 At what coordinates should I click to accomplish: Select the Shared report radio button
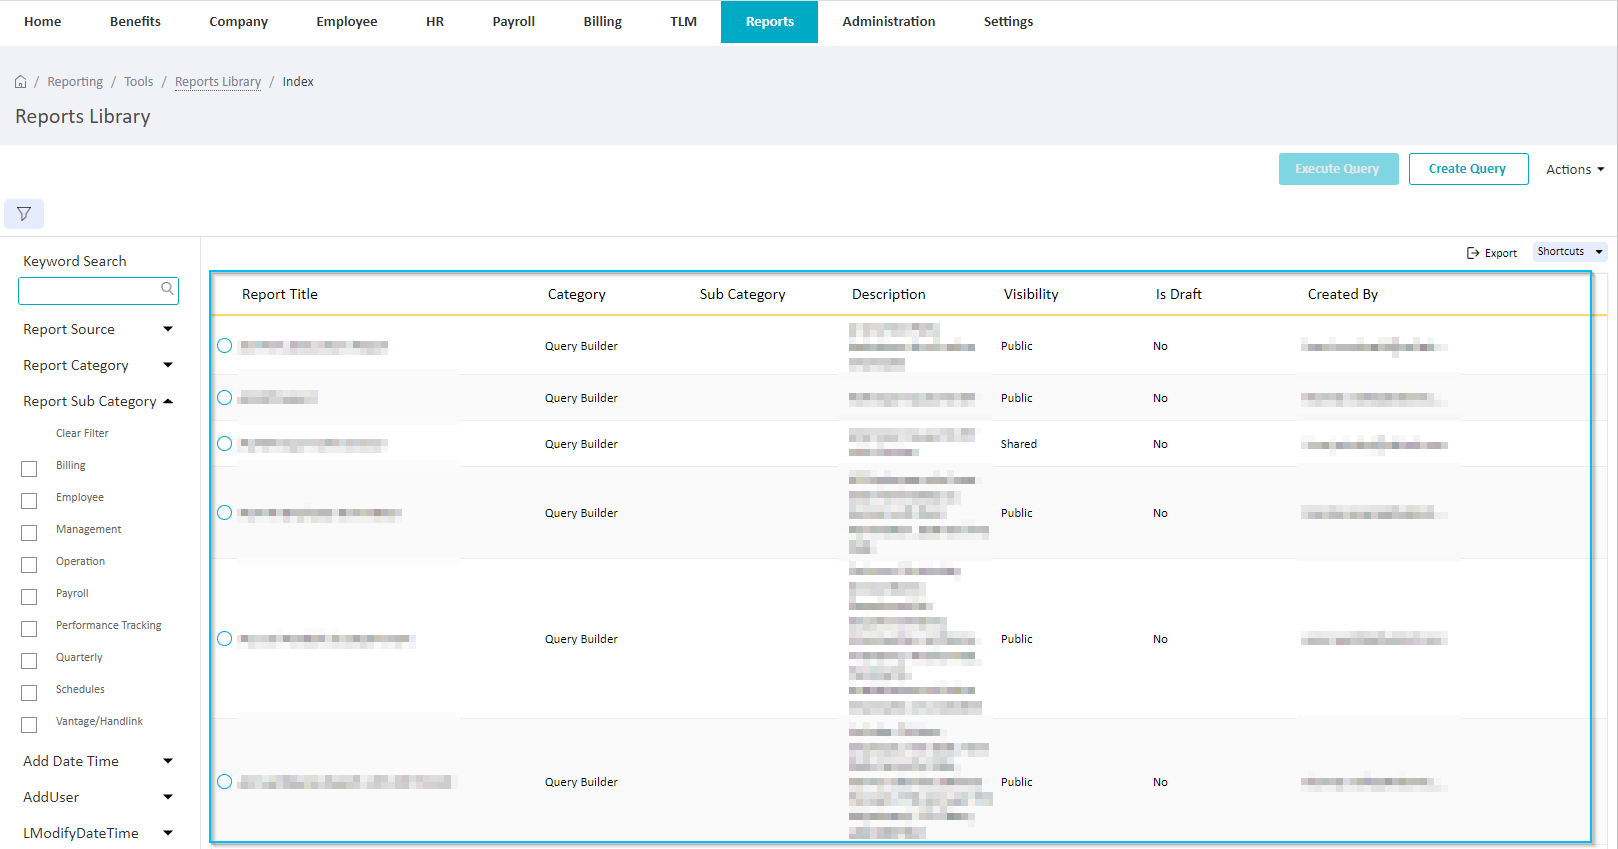pos(225,444)
